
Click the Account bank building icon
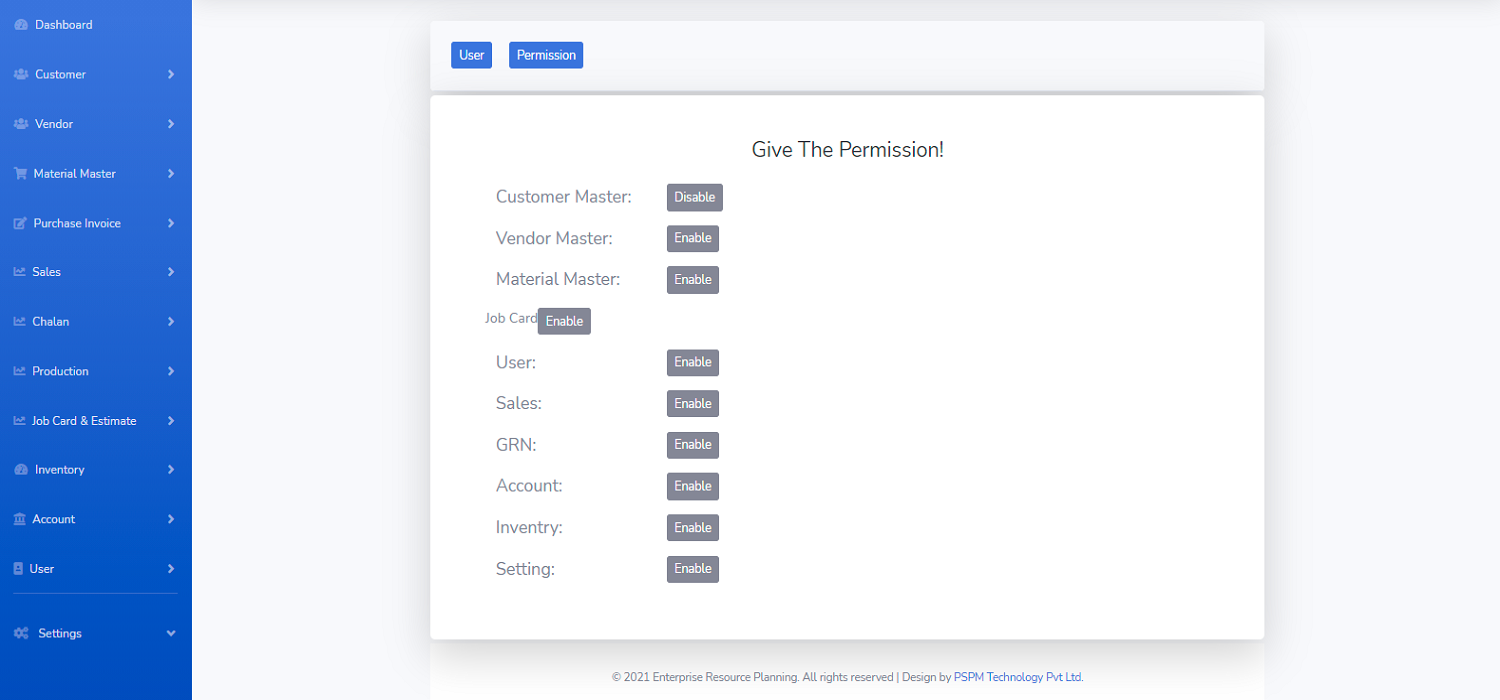20,520
